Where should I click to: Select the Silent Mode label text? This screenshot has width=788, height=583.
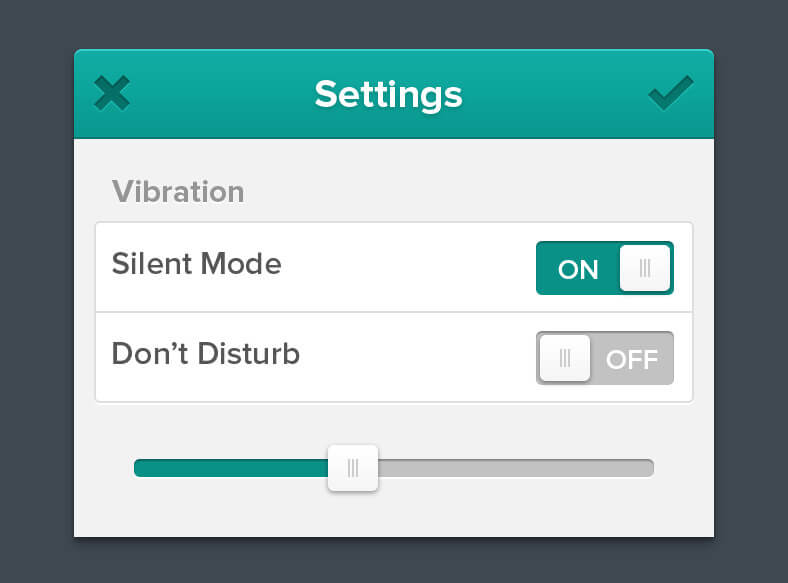point(196,264)
